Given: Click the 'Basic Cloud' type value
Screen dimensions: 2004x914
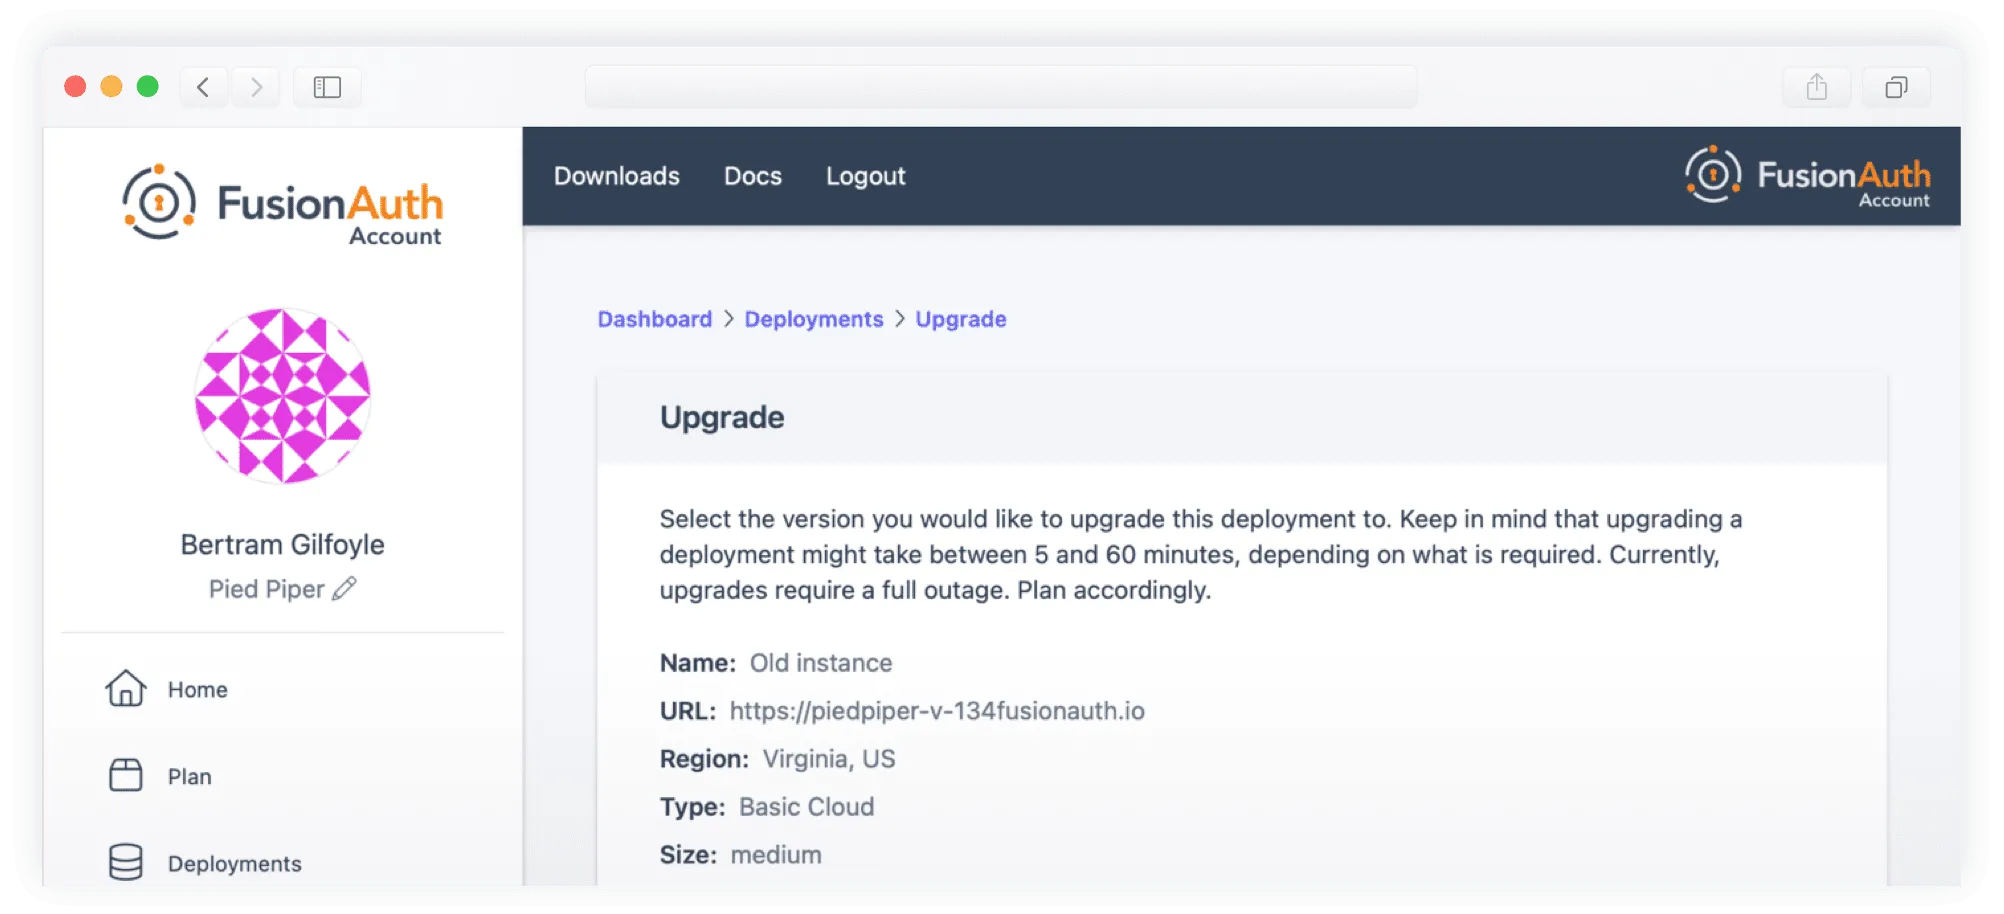Looking at the screenshot, I should pos(807,807).
